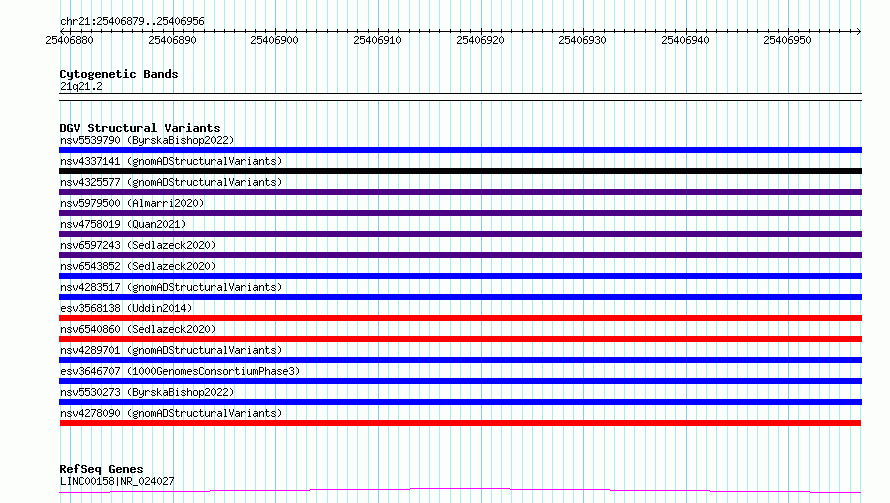Click the chr21:25406879..25406956 region label
The height and width of the screenshot is (503, 890).
132,21
